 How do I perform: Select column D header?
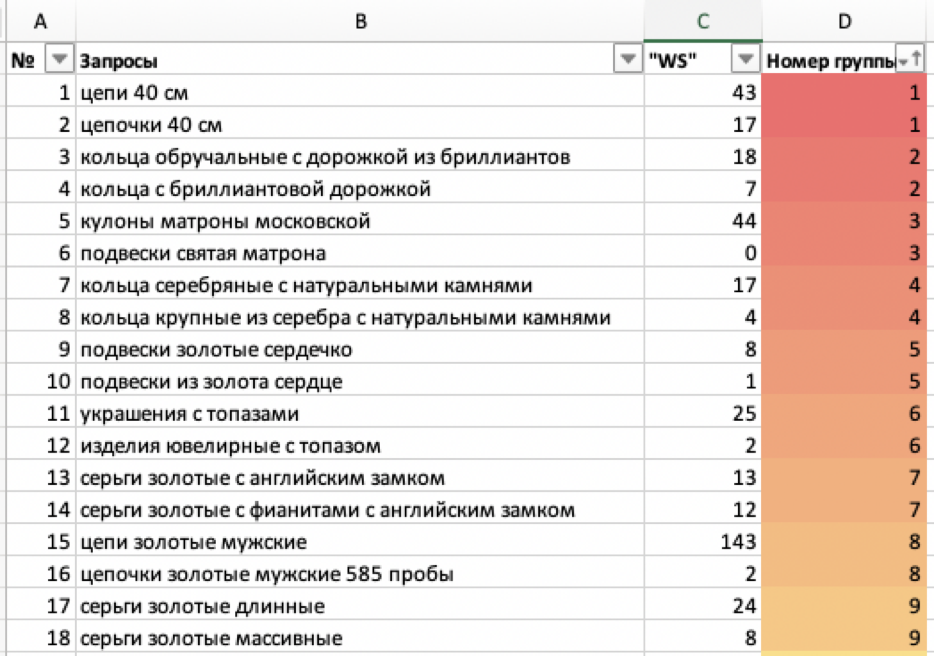844,21
